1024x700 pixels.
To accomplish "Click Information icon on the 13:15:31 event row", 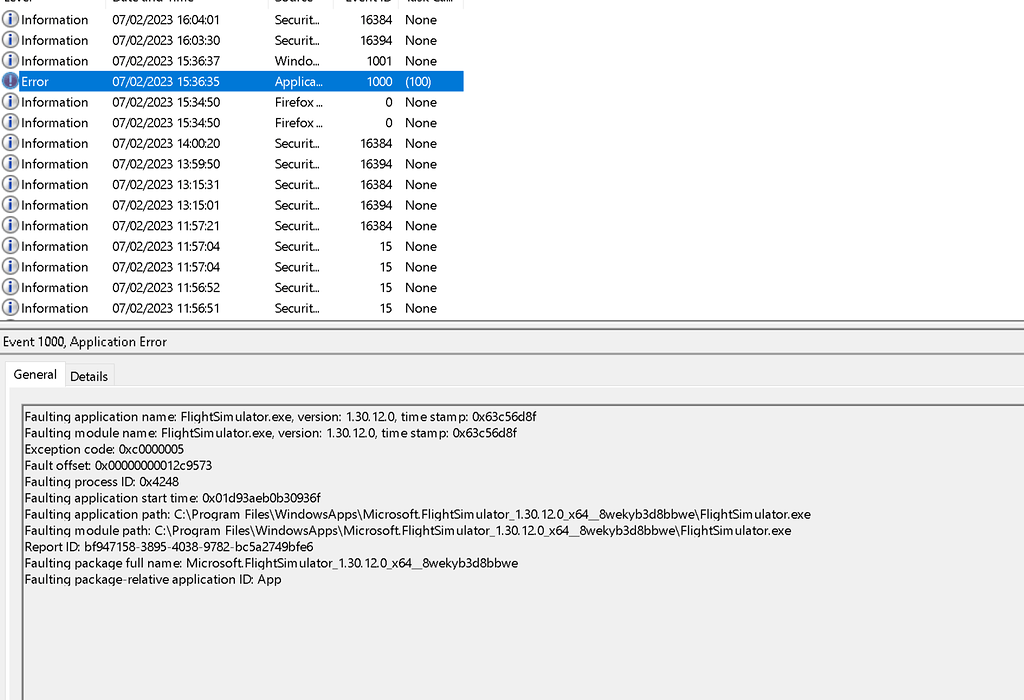I will tap(10, 184).
